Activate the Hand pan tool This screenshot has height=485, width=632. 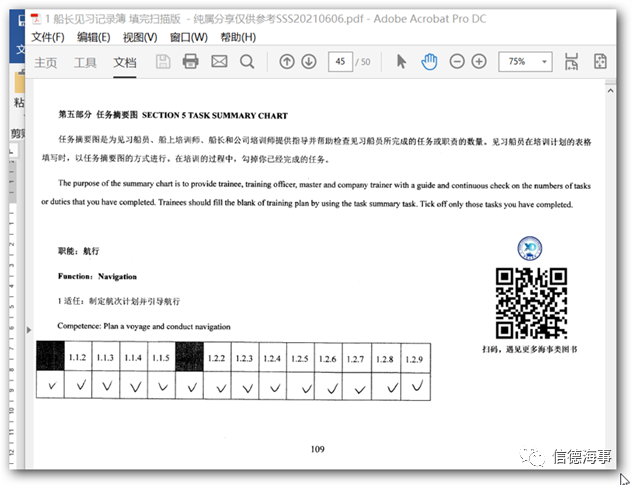[429, 62]
